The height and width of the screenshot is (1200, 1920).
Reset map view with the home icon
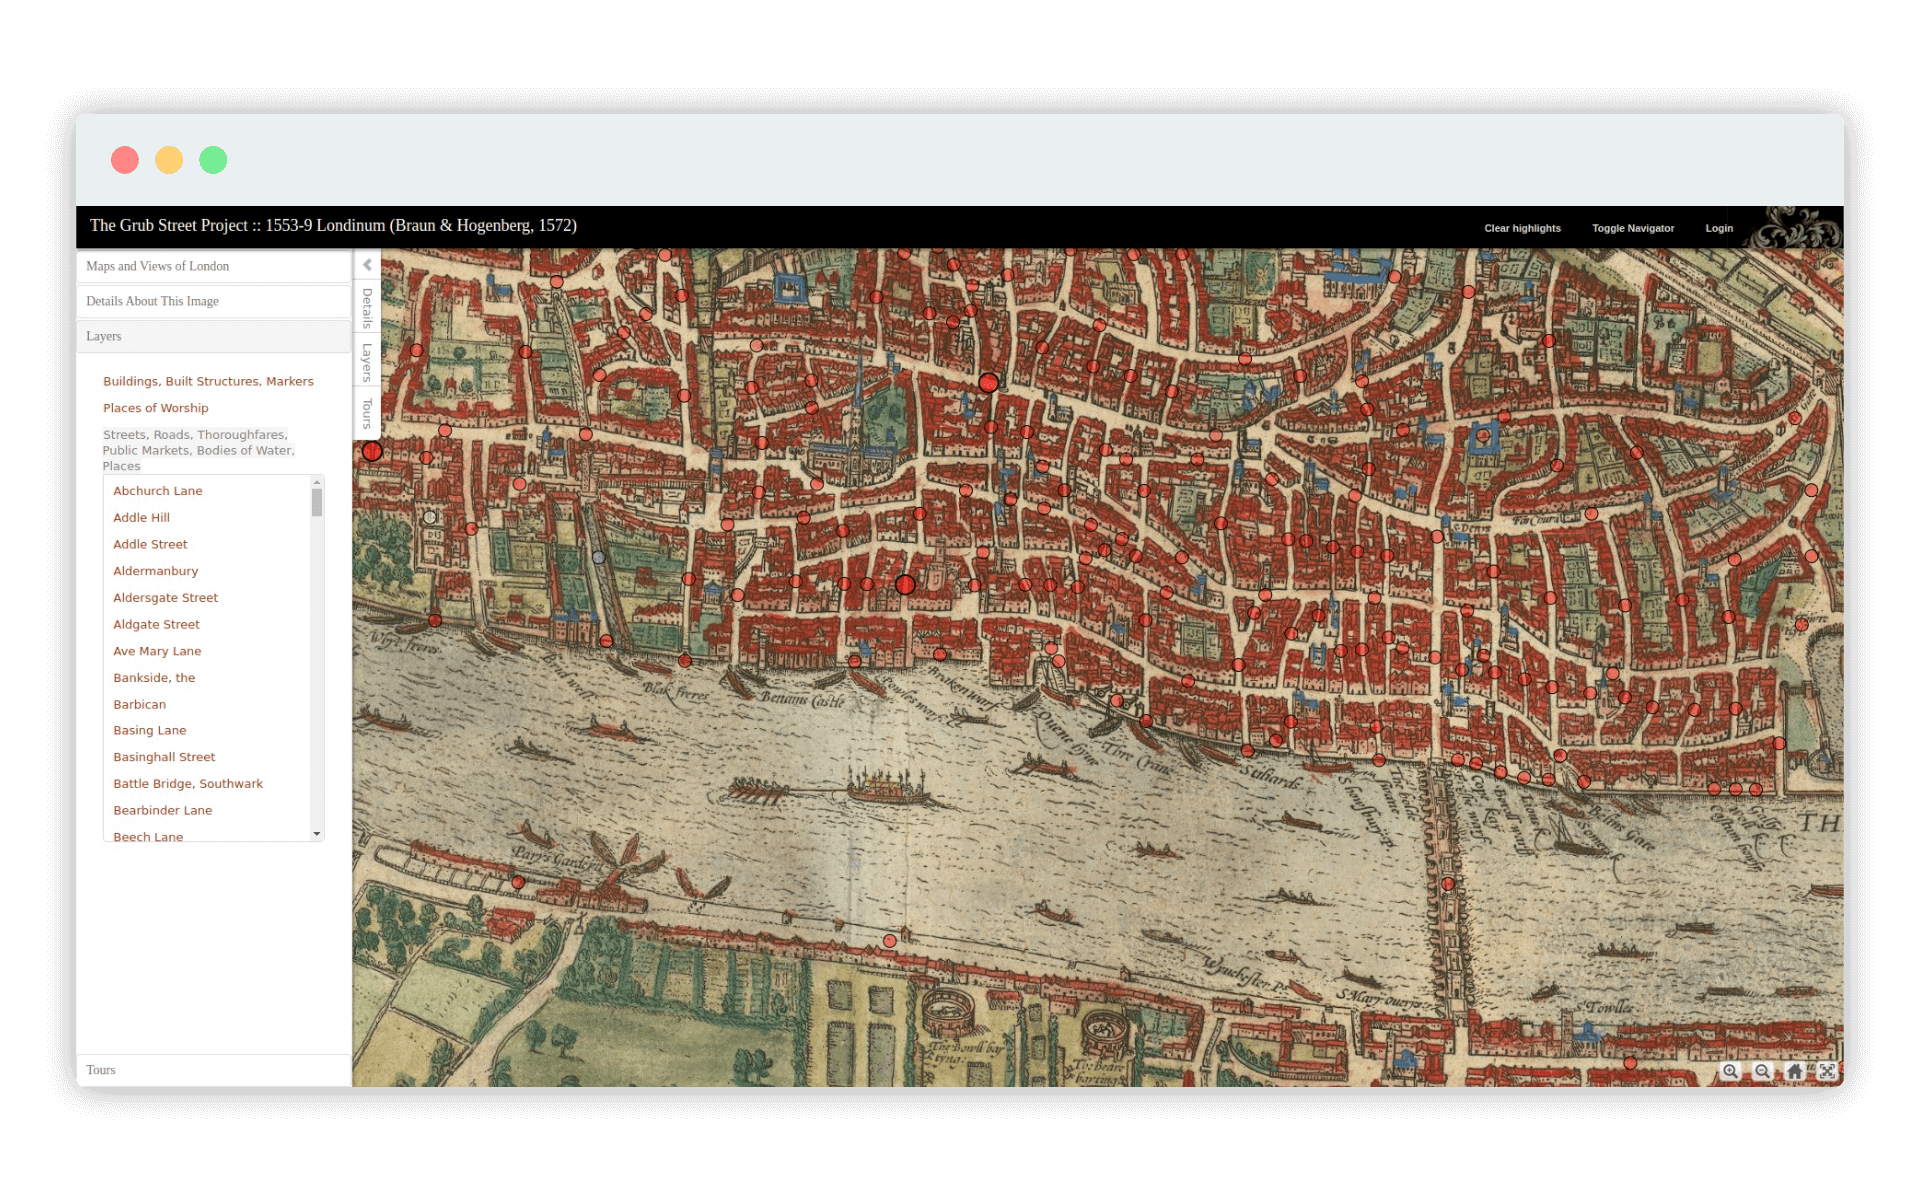1795,1071
